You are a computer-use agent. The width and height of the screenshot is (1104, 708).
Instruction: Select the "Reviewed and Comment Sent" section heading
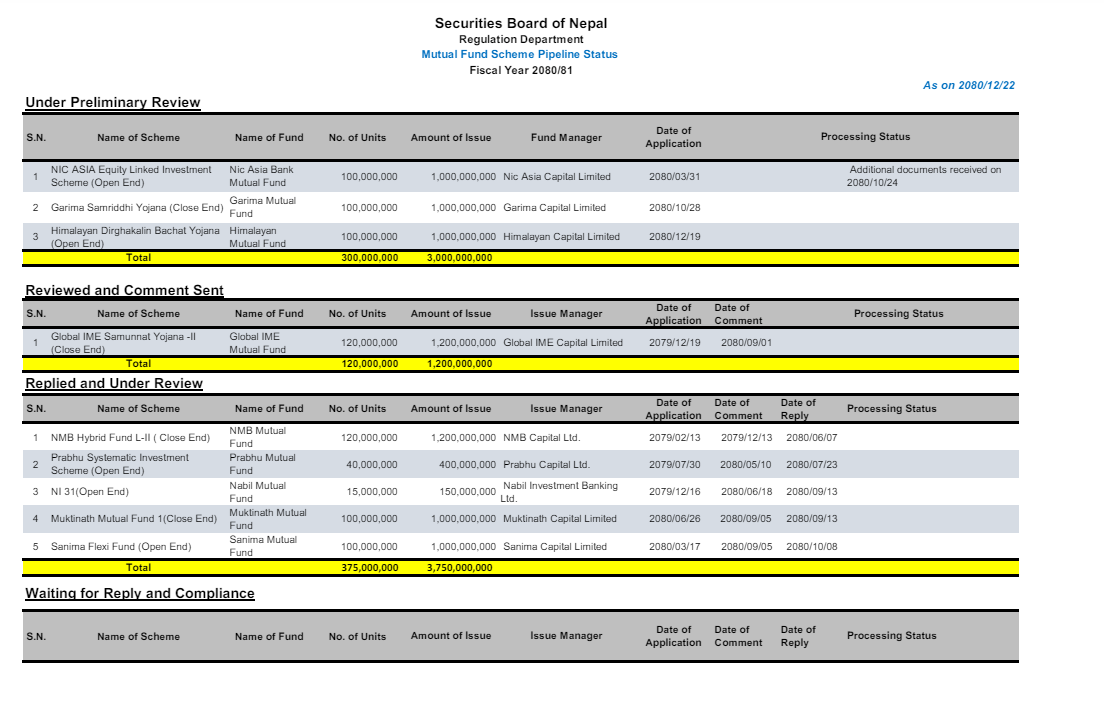coord(124,290)
